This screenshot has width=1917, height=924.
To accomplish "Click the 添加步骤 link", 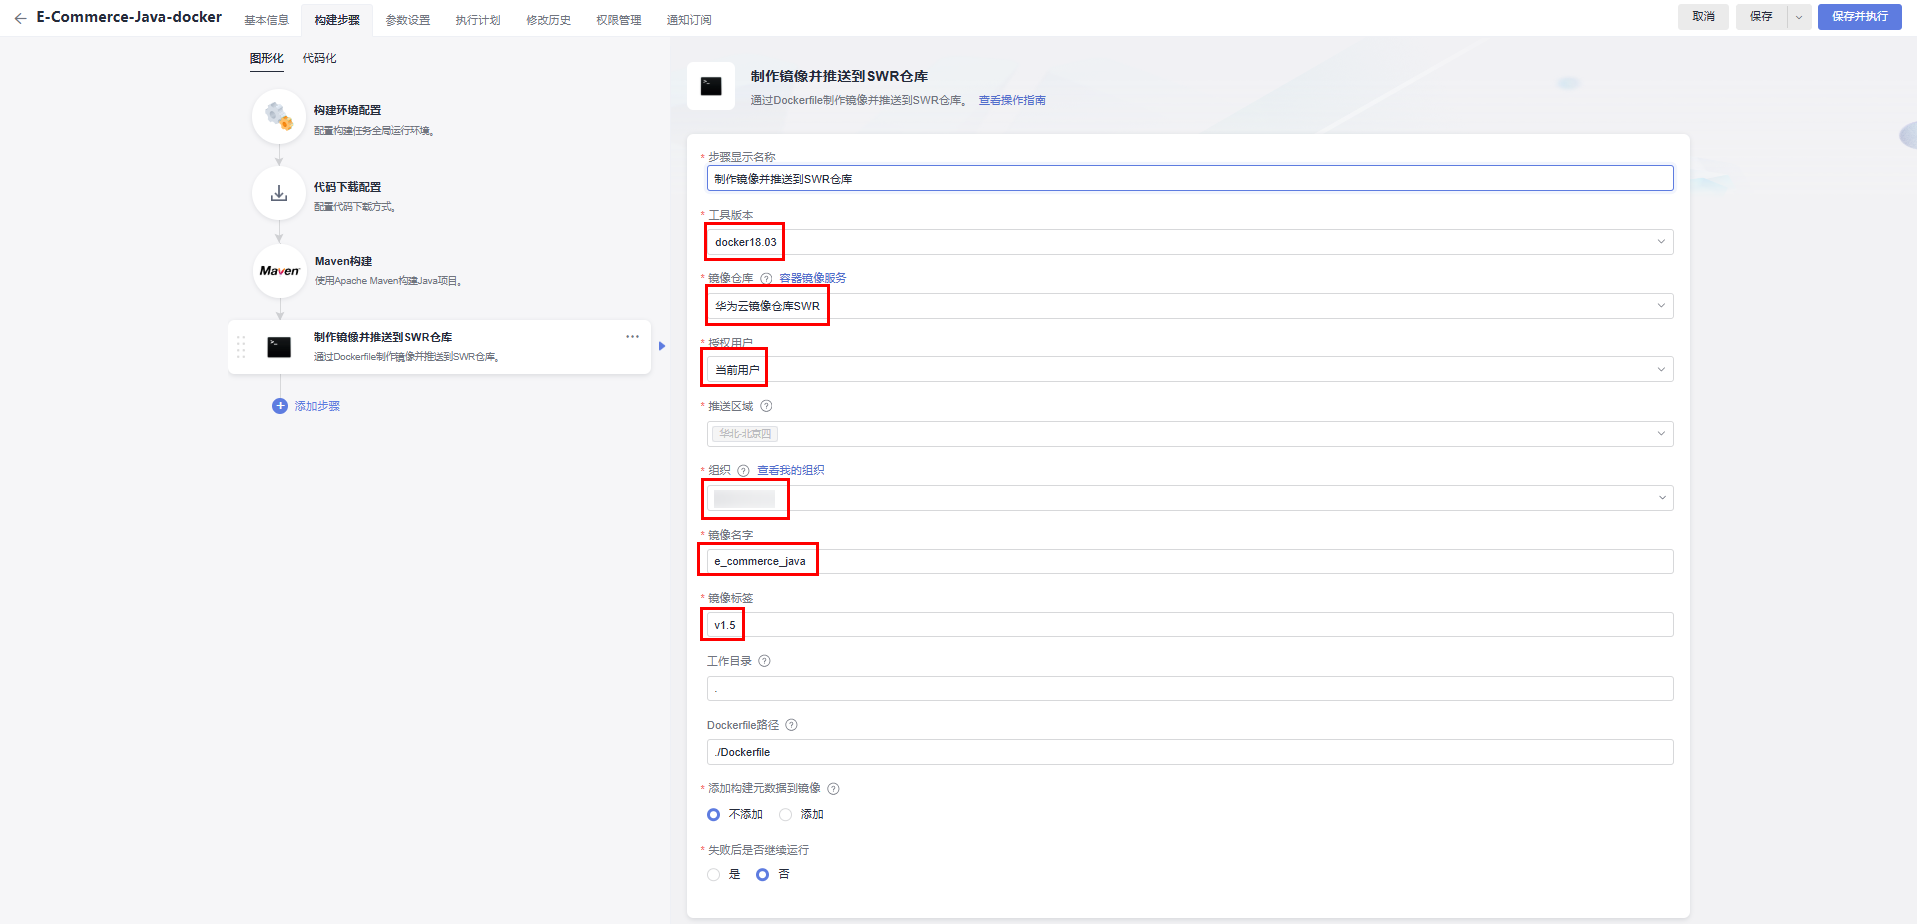I will [x=317, y=406].
